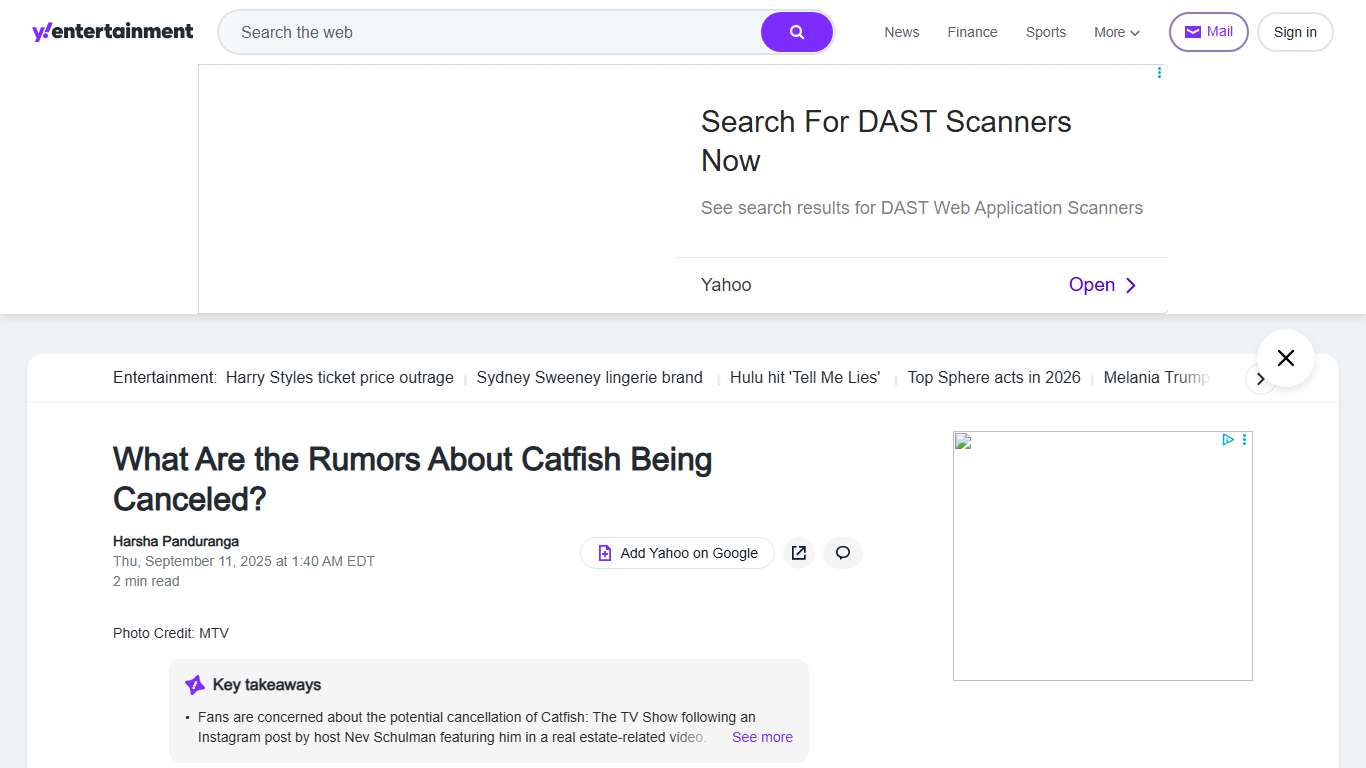The height and width of the screenshot is (768, 1366).
Task: Open the Sports section
Action: tap(1045, 32)
